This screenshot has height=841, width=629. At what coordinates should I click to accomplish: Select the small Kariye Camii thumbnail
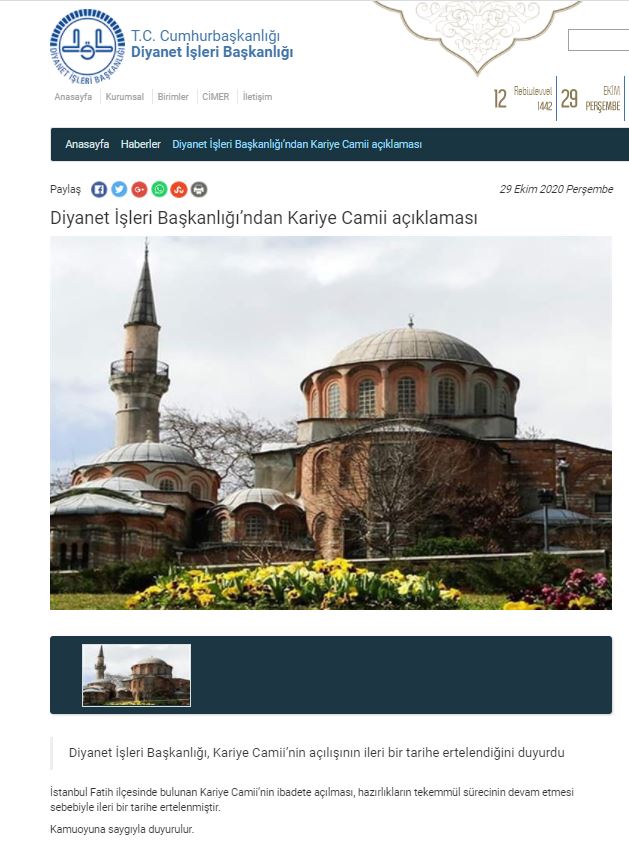click(x=136, y=675)
